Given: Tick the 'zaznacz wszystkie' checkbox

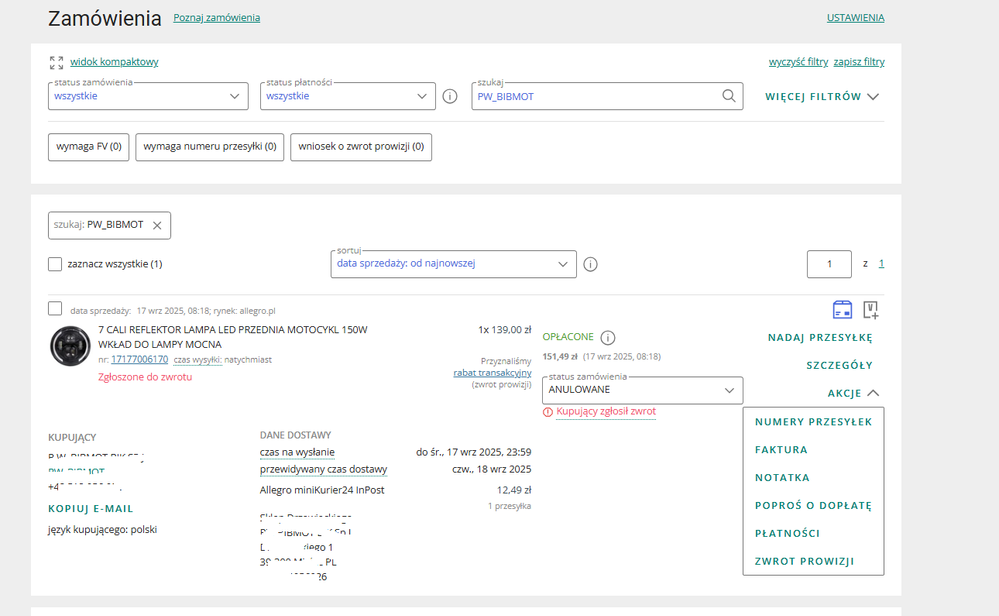Looking at the screenshot, I should 55,264.
